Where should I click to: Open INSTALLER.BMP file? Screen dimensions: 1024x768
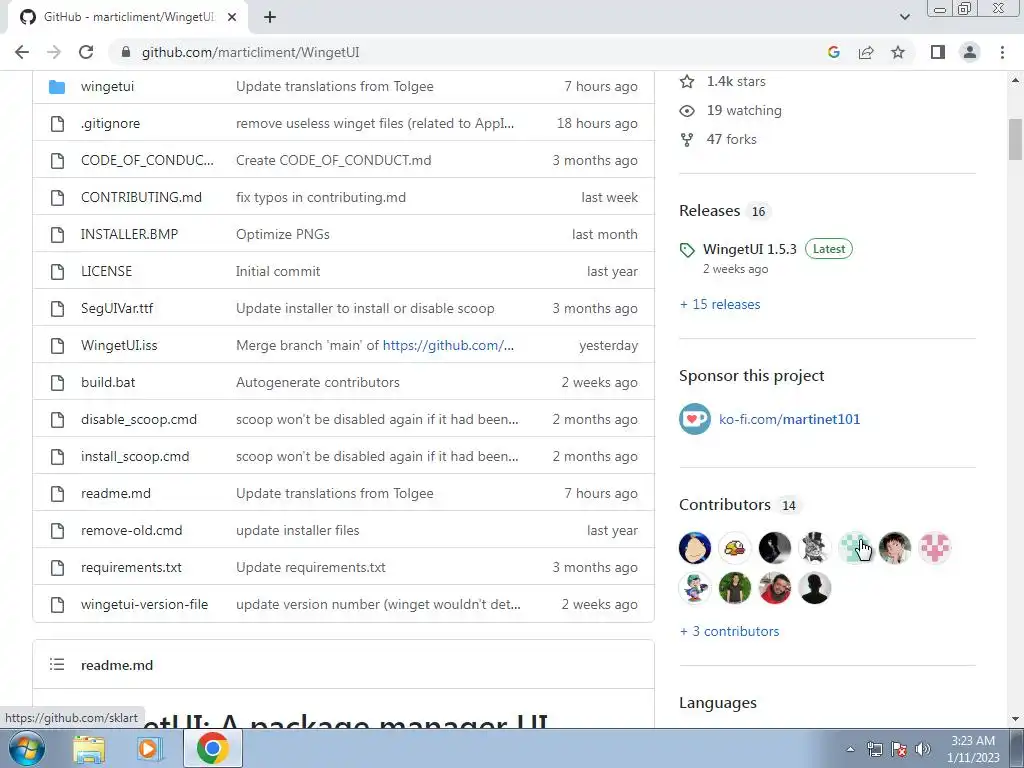click(x=129, y=234)
